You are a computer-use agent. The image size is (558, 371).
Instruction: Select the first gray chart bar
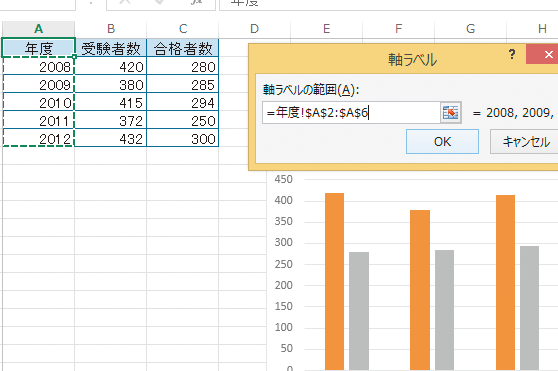359,311
